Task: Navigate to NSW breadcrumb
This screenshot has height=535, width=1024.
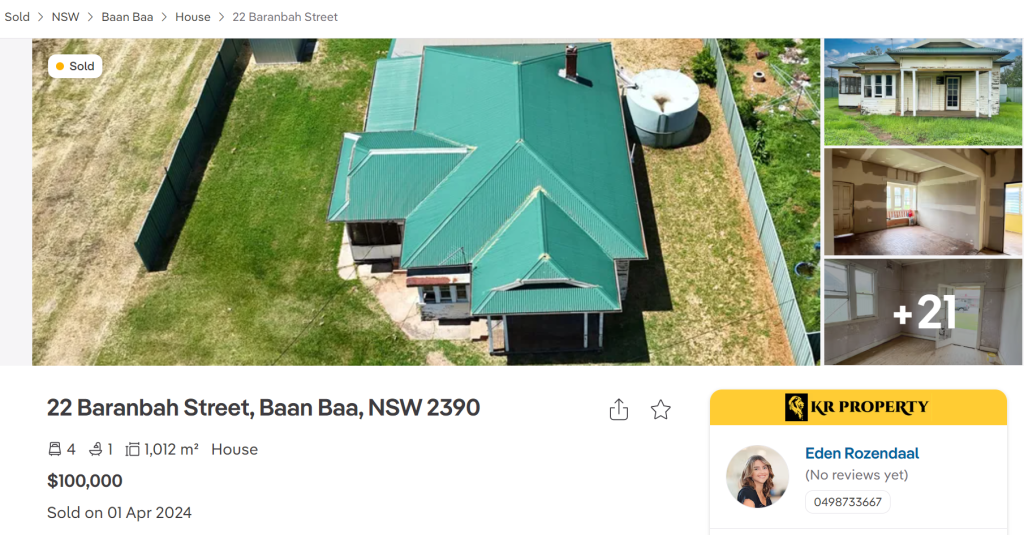Action: pos(65,17)
